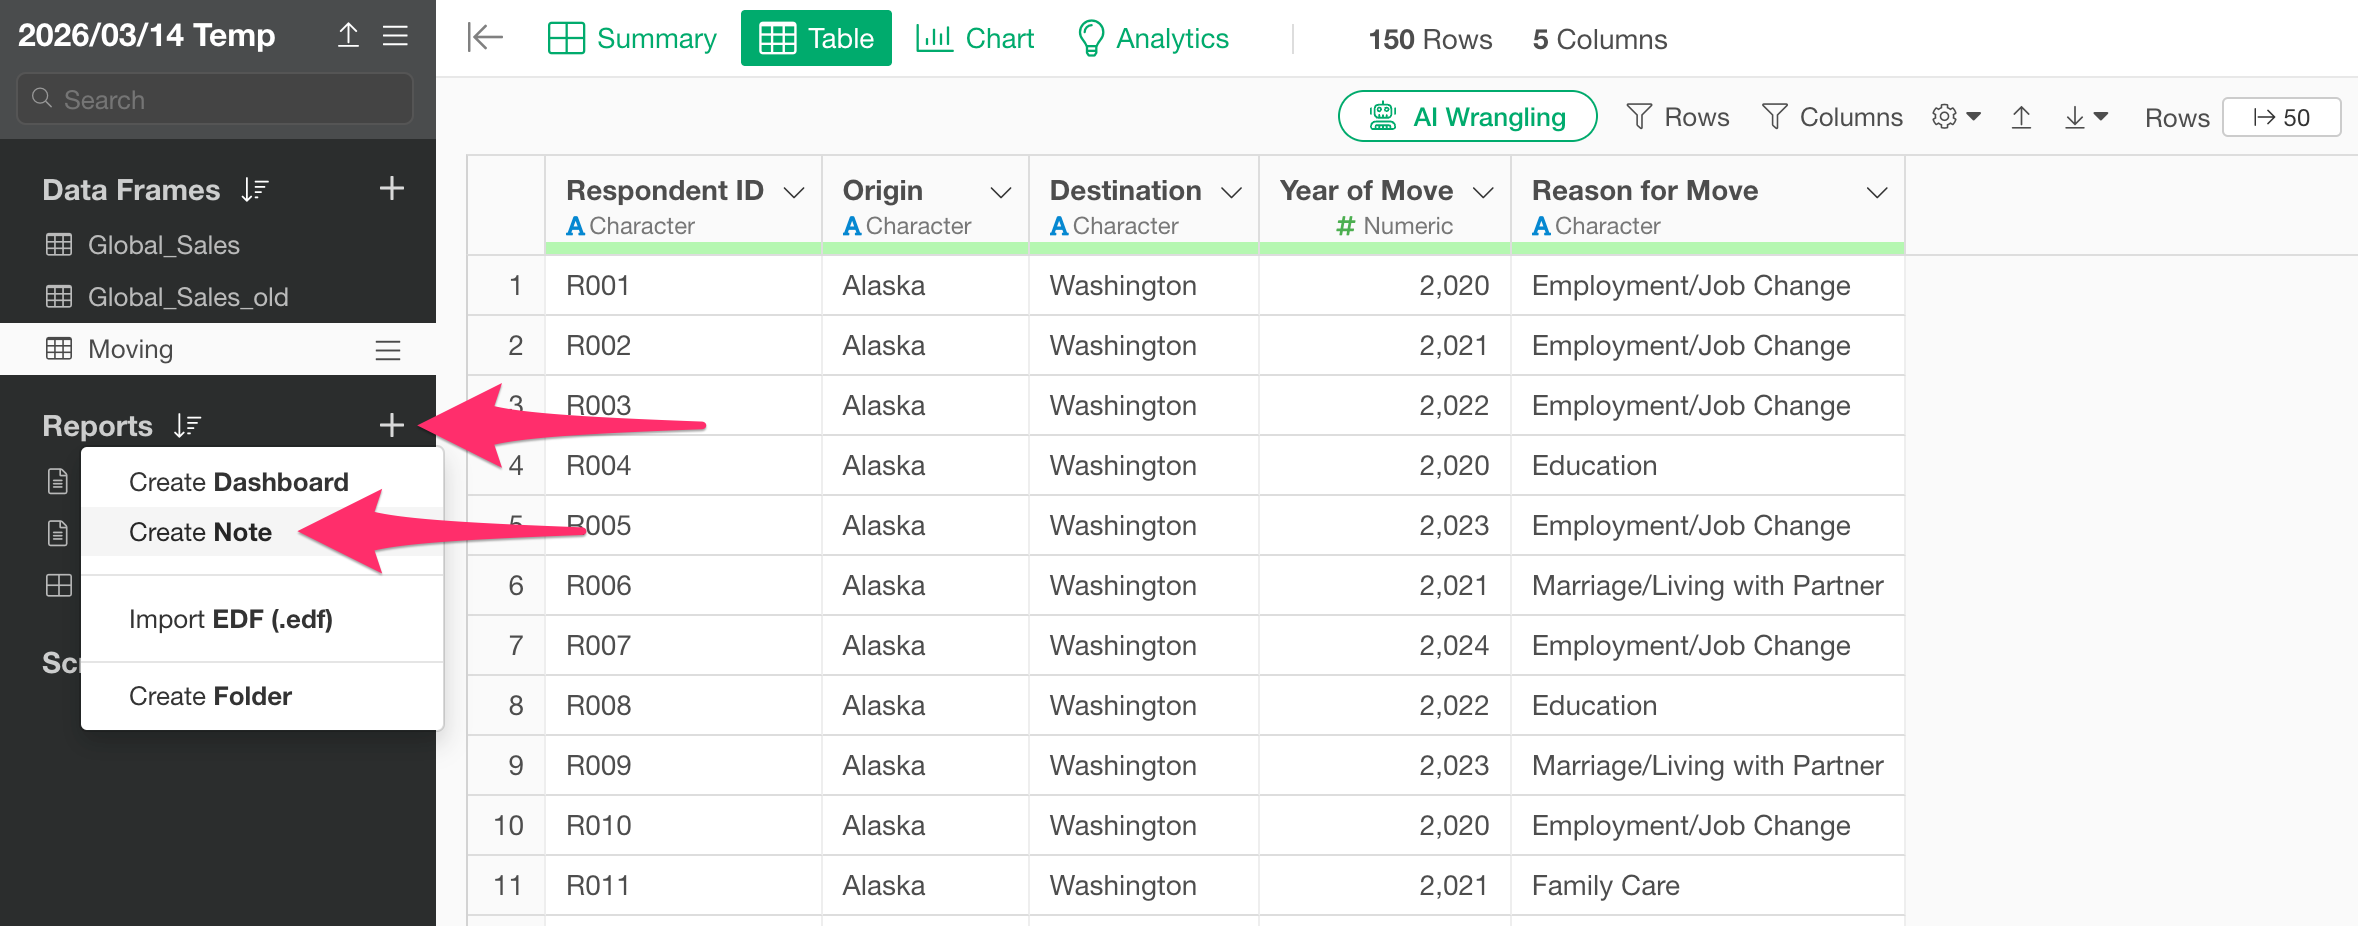Image resolution: width=2358 pixels, height=926 pixels.
Task: Open the table settings gear dropdown
Action: click(x=1955, y=117)
